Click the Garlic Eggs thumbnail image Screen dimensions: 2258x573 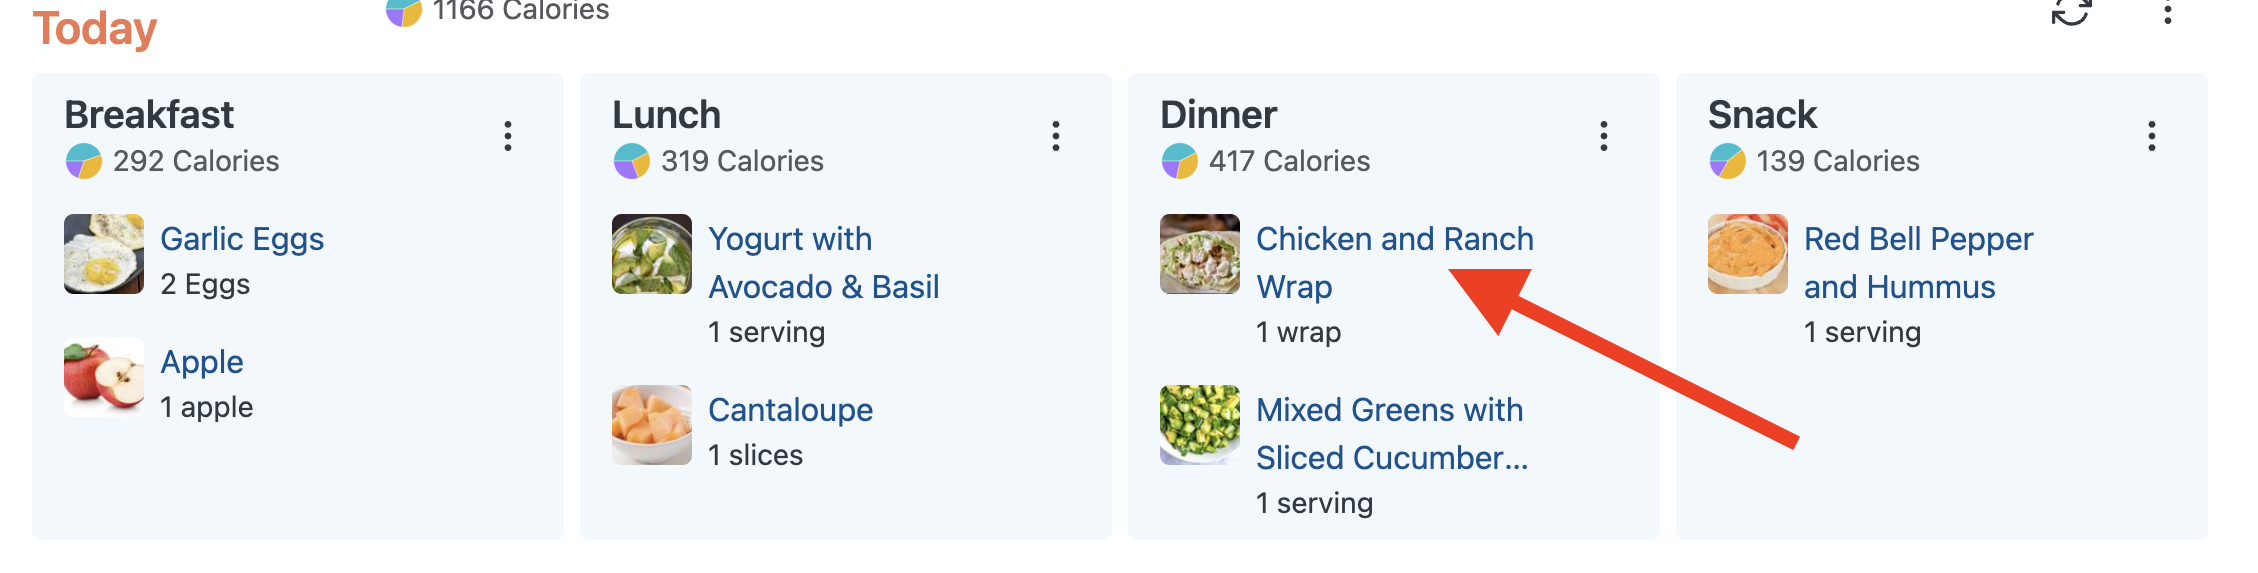pos(104,254)
